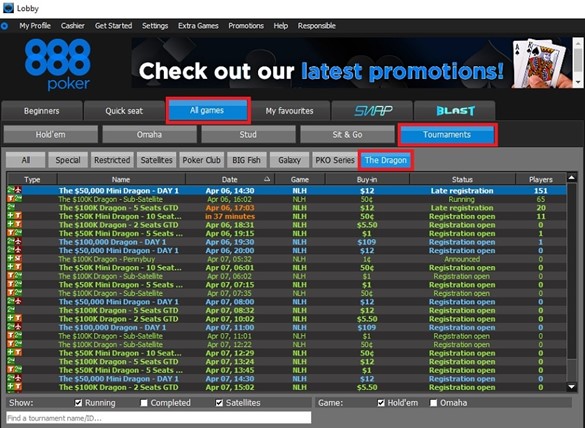
Task: Click the 888poker logo
Action: coord(58,65)
